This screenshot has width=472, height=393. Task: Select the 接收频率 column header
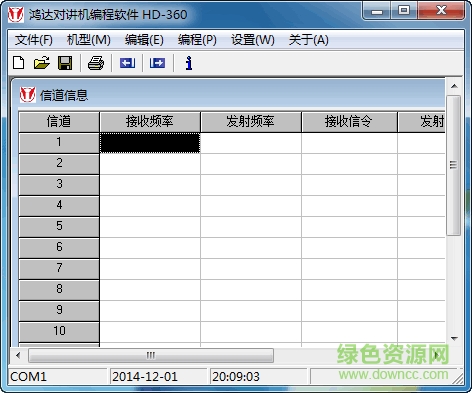click(150, 122)
